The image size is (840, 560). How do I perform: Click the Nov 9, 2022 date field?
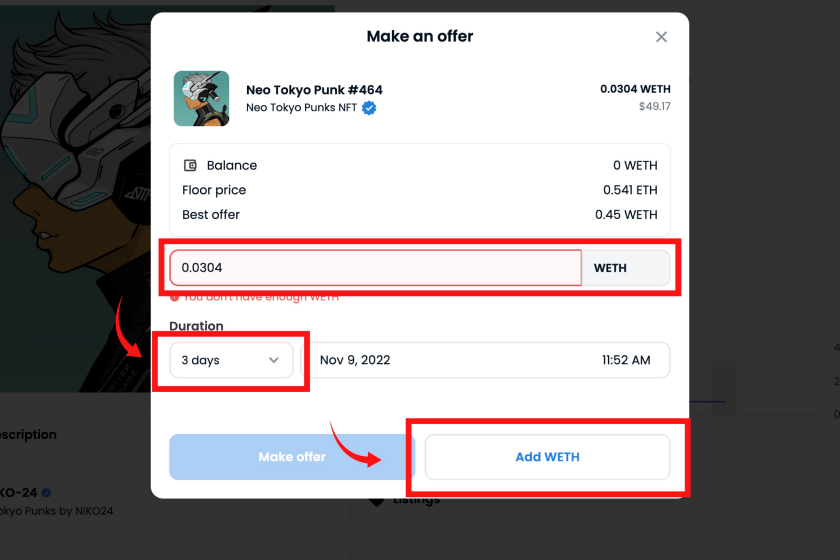[x=355, y=360]
